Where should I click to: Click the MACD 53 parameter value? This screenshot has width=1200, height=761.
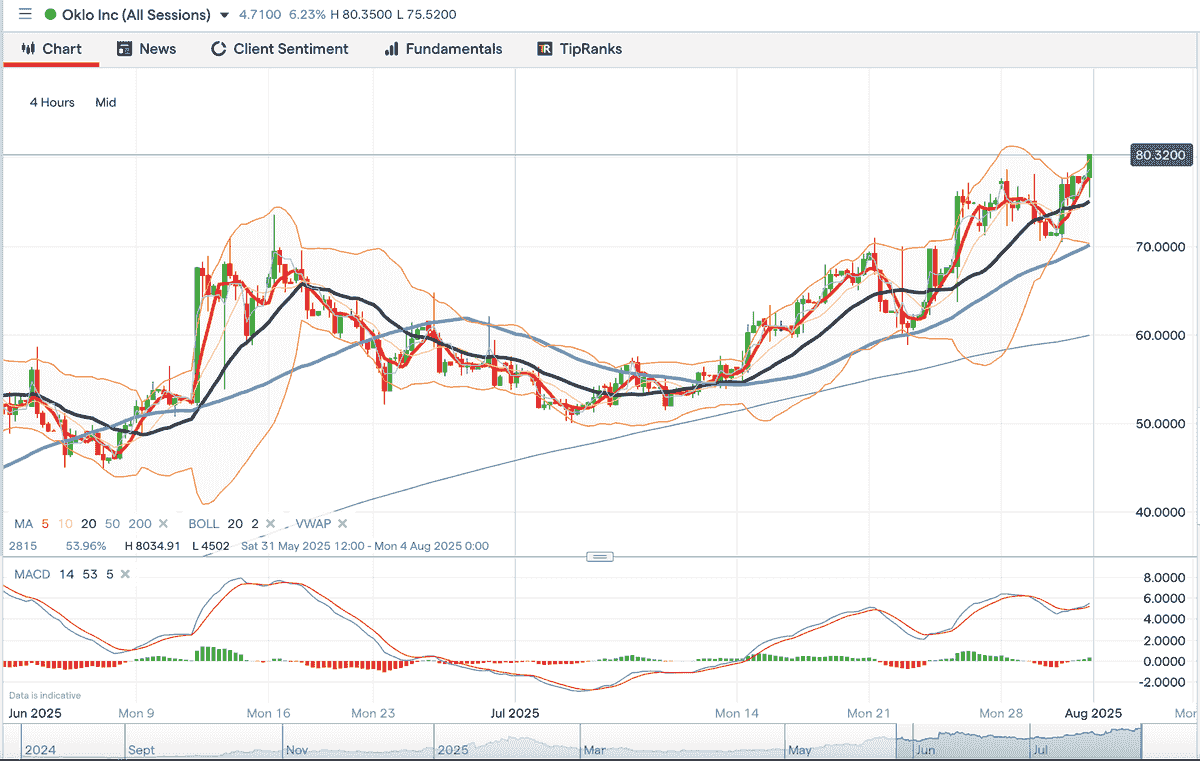tap(90, 574)
